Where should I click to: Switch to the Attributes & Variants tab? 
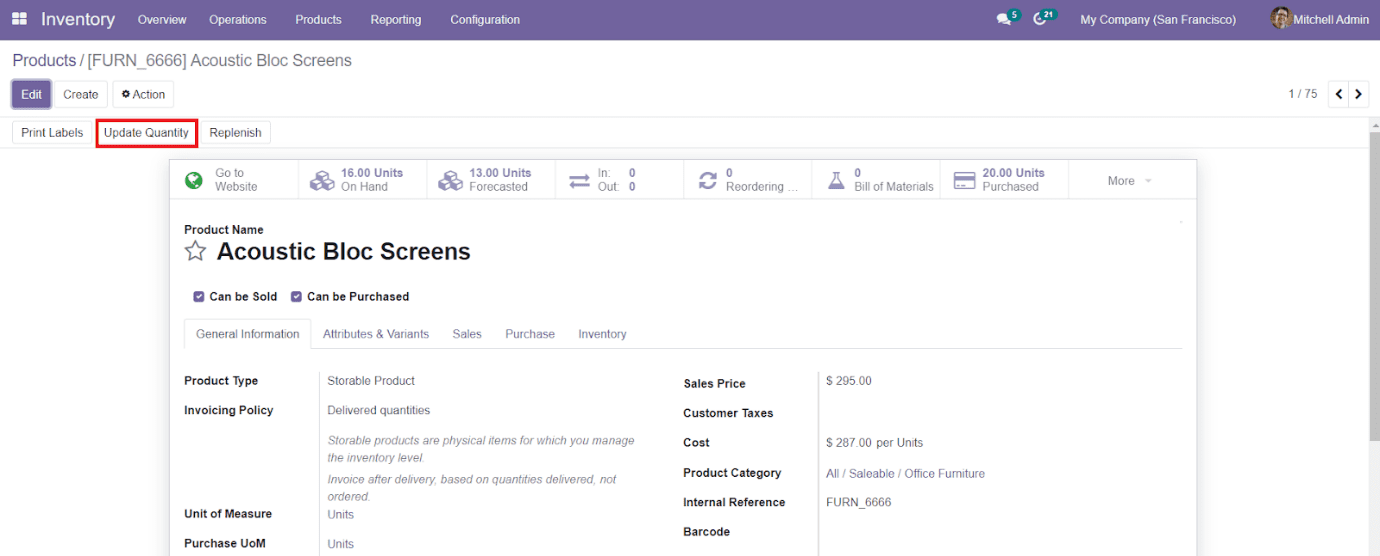[375, 334]
